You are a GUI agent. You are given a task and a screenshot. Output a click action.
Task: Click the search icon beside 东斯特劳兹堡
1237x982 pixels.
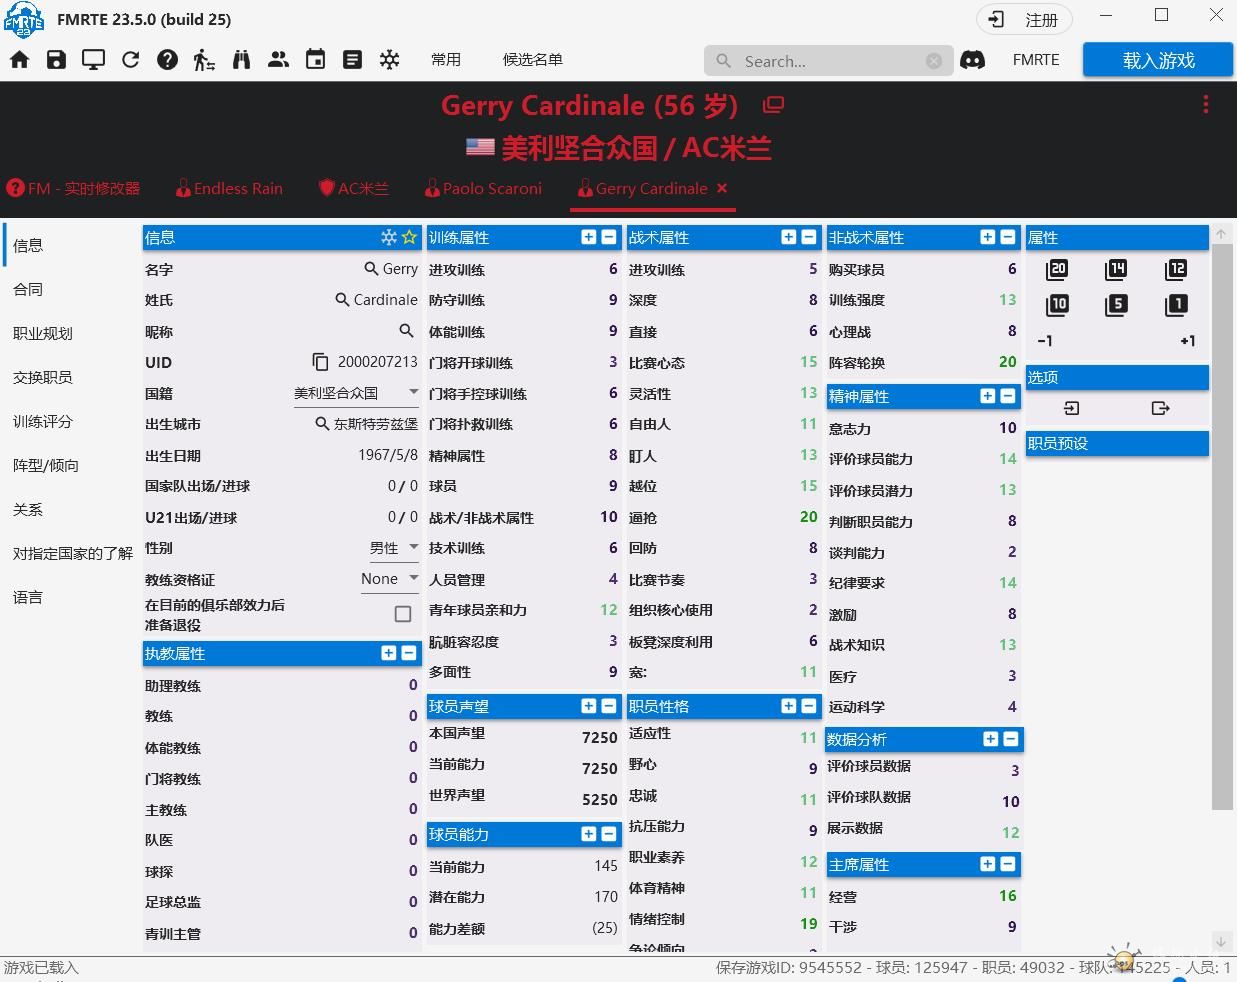tap(322, 423)
